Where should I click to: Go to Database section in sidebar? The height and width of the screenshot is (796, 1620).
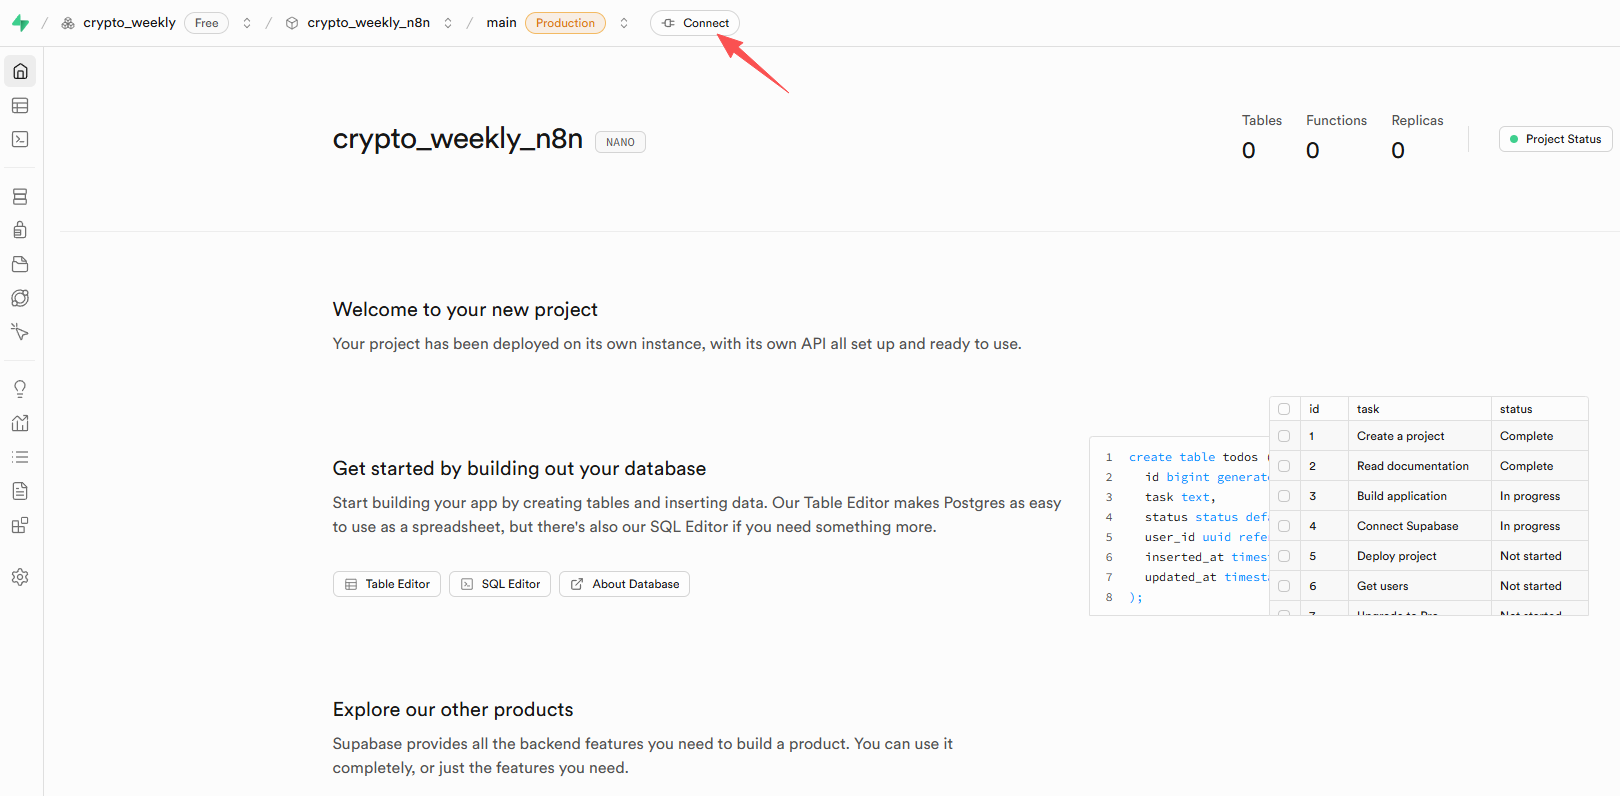point(20,197)
